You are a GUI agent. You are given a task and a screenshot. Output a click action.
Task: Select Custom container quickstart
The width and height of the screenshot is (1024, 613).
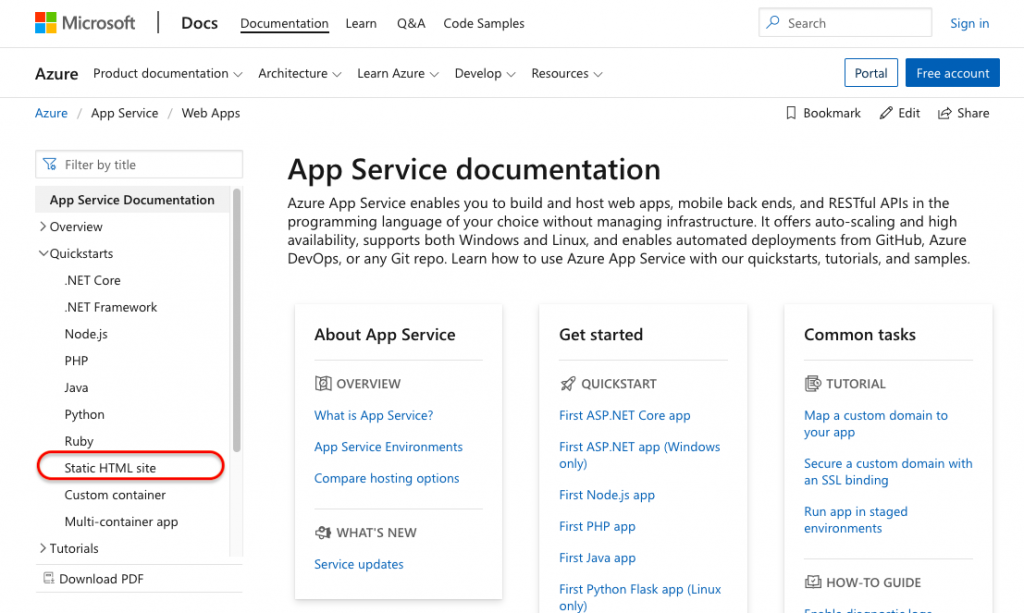click(115, 494)
